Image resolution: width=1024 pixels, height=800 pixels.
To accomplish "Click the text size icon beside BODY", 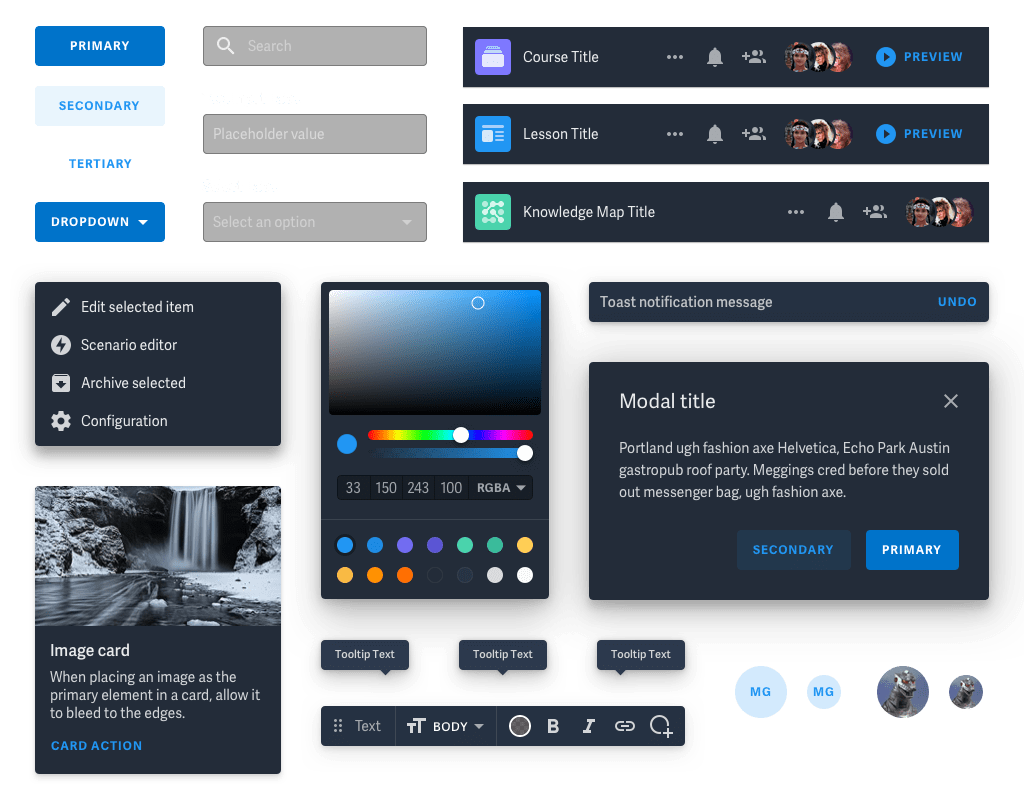I will coord(416,726).
